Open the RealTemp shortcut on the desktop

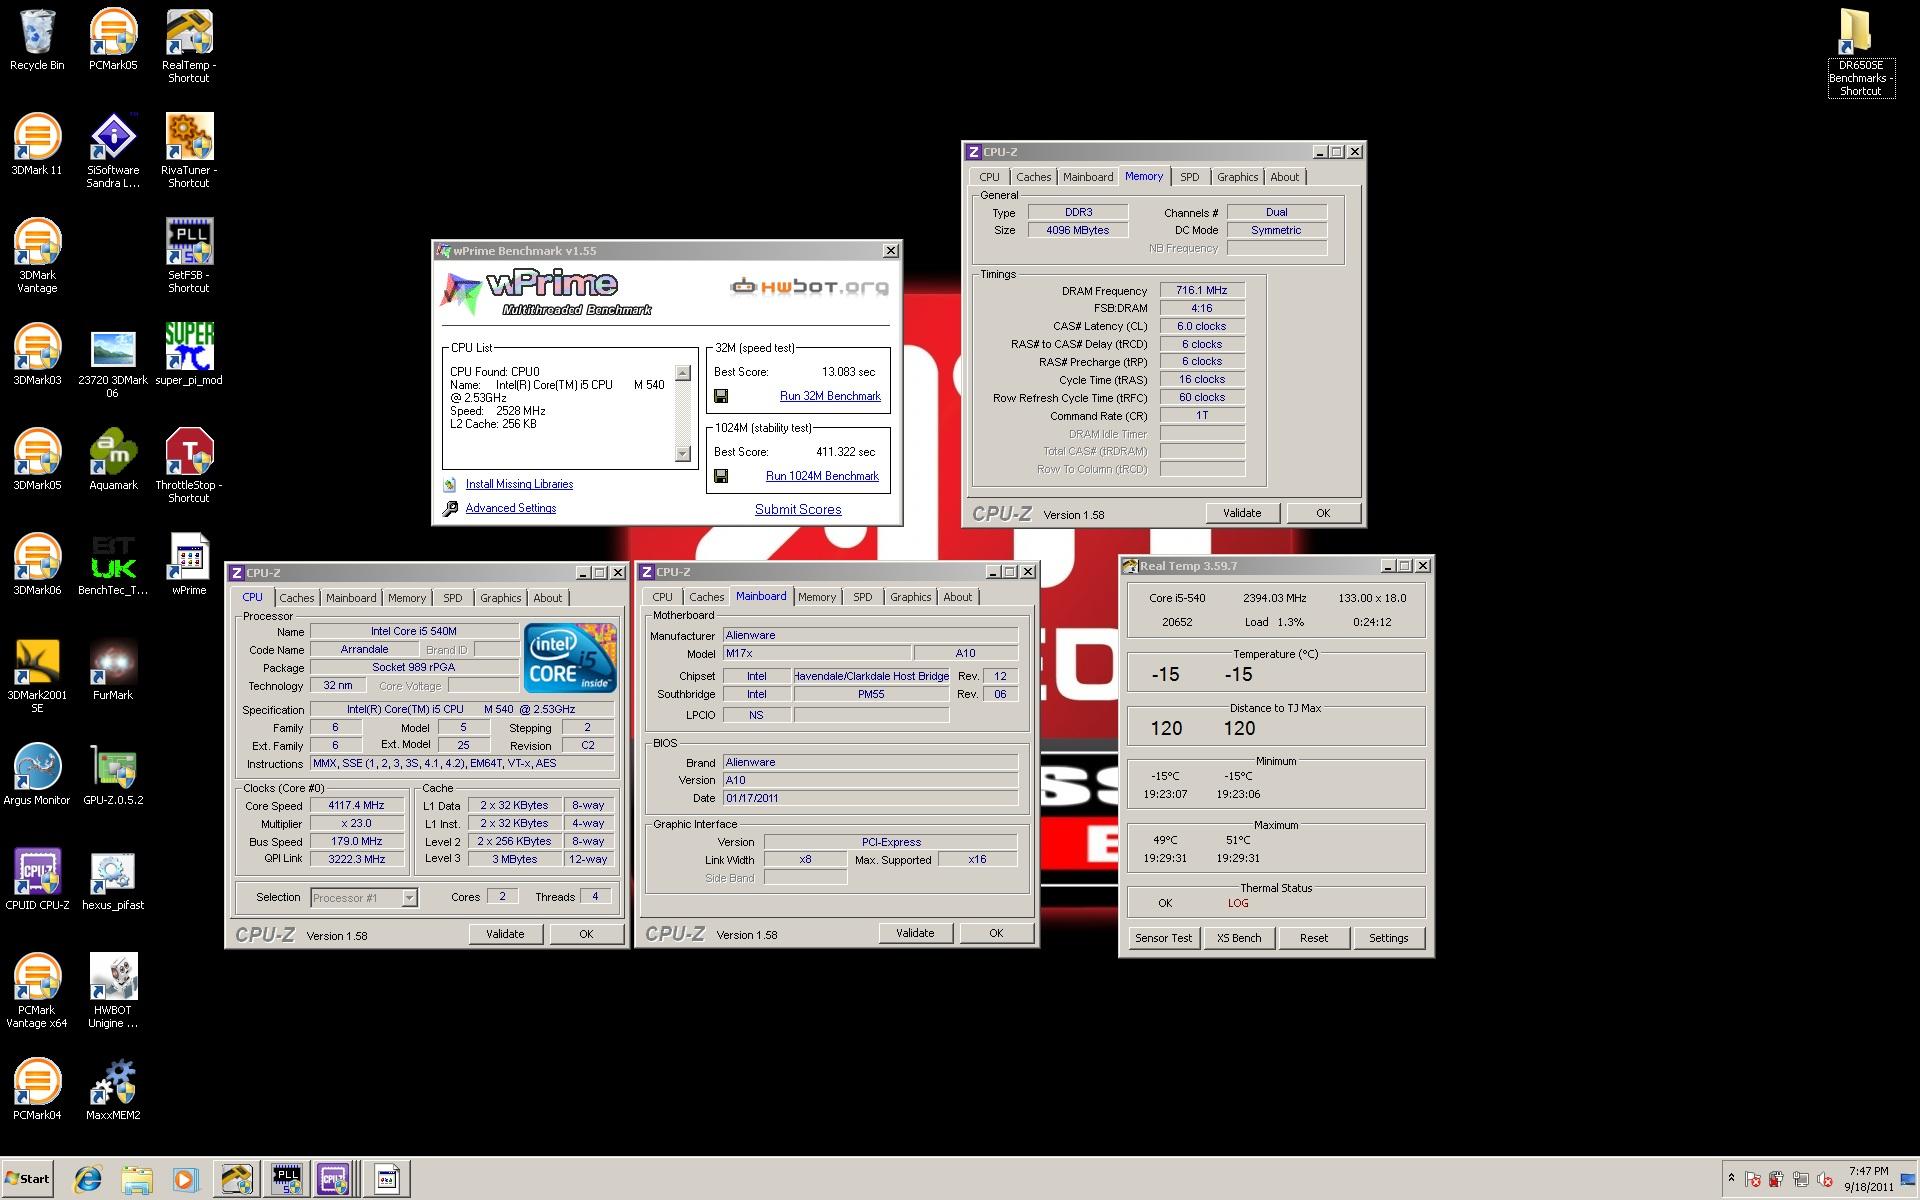point(189,46)
